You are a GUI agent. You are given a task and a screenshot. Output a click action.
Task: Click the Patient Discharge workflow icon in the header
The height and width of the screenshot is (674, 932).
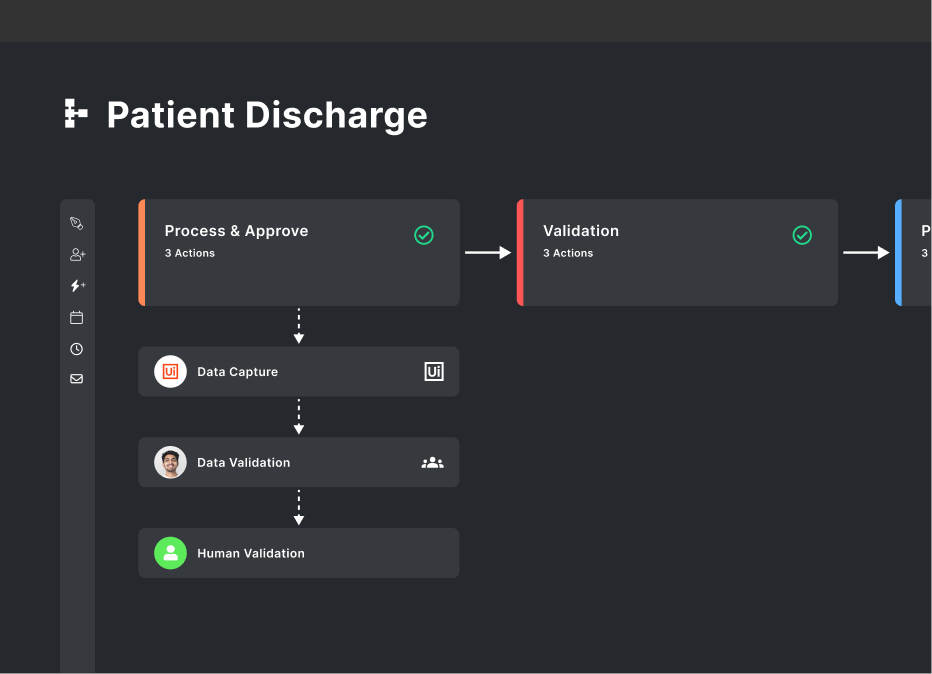click(x=75, y=114)
